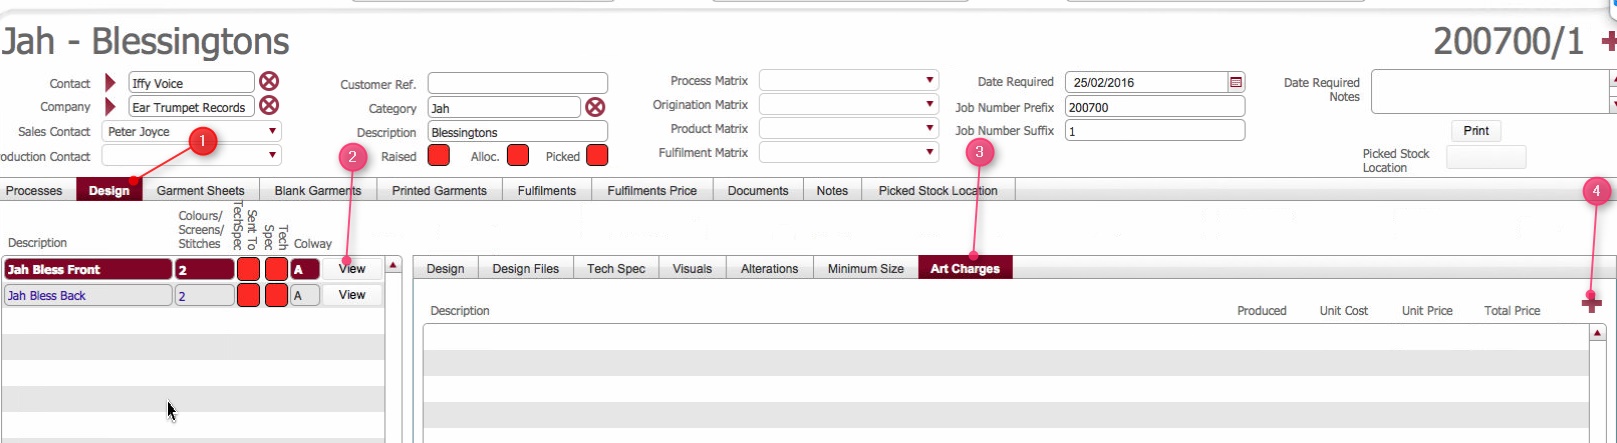This screenshot has height=443, width=1617.
Task: Click into the Customer Ref. input field
Action: tap(517, 83)
